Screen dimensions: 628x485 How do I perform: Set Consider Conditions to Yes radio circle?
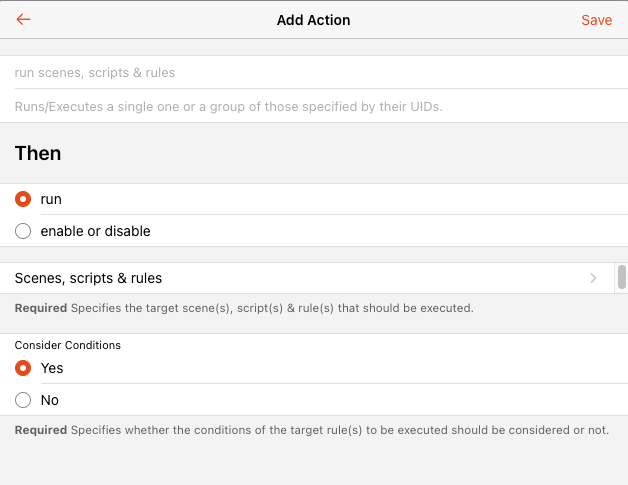click(23, 368)
